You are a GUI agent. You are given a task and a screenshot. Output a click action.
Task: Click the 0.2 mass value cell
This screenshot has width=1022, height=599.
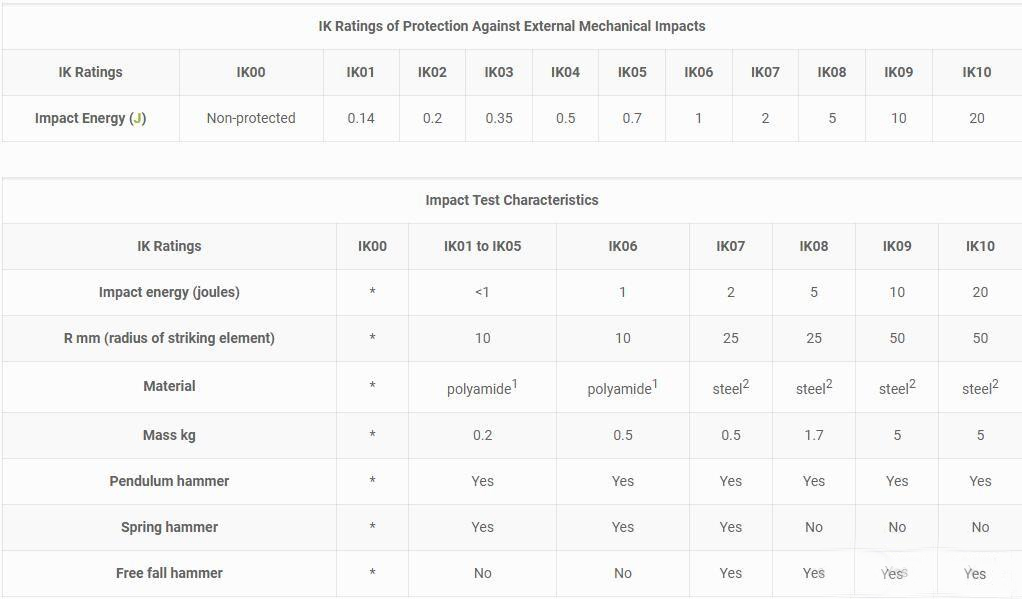[482, 435]
